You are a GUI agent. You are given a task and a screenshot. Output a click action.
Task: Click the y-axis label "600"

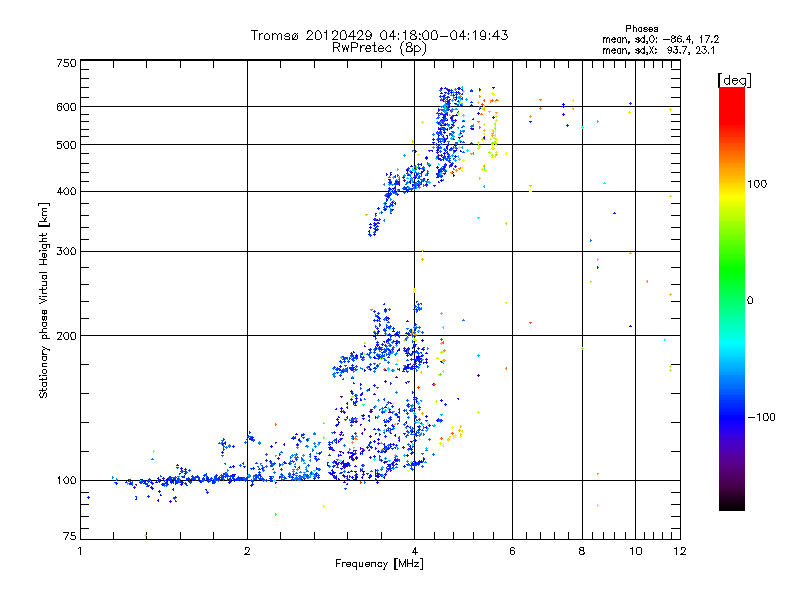[x=67, y=107]
